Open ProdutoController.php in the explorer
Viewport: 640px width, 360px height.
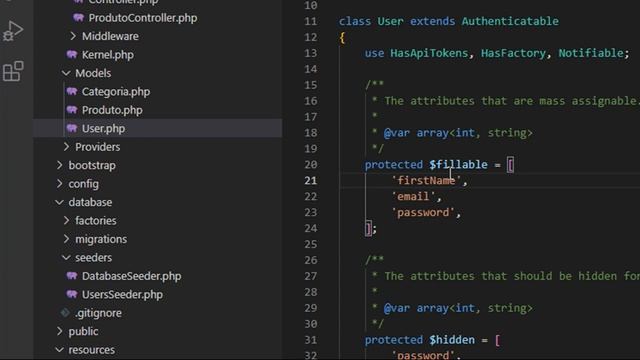tap(143, 18)
